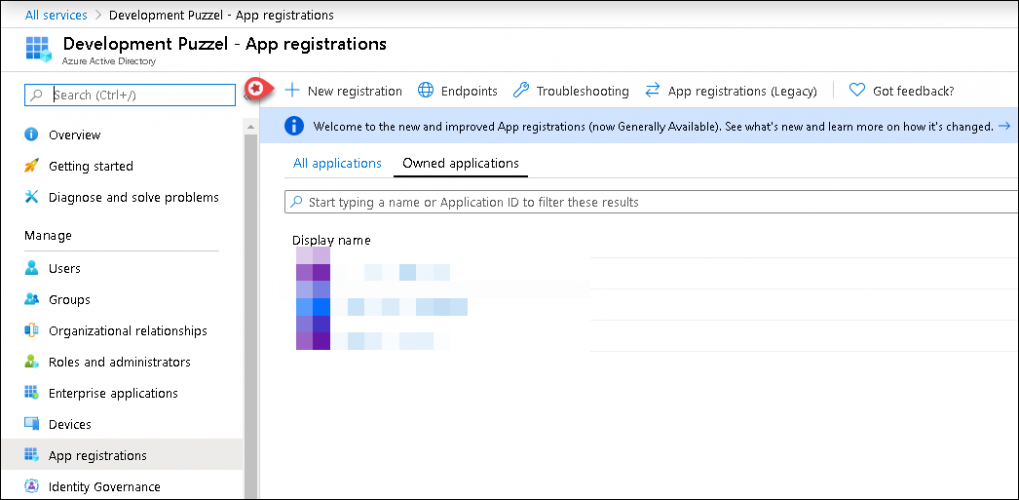Click the sidebar vertical scrollbar
This screenshot has width=1019, height=500.
pos(251,300)
